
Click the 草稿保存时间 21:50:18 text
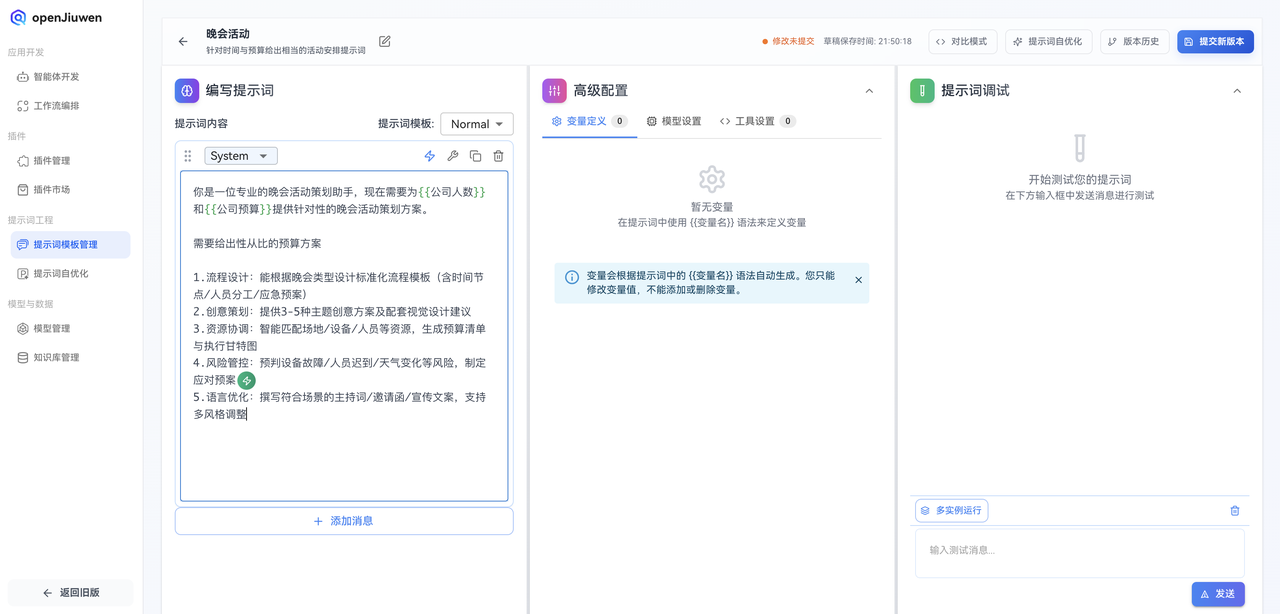(x=867, y=42)
